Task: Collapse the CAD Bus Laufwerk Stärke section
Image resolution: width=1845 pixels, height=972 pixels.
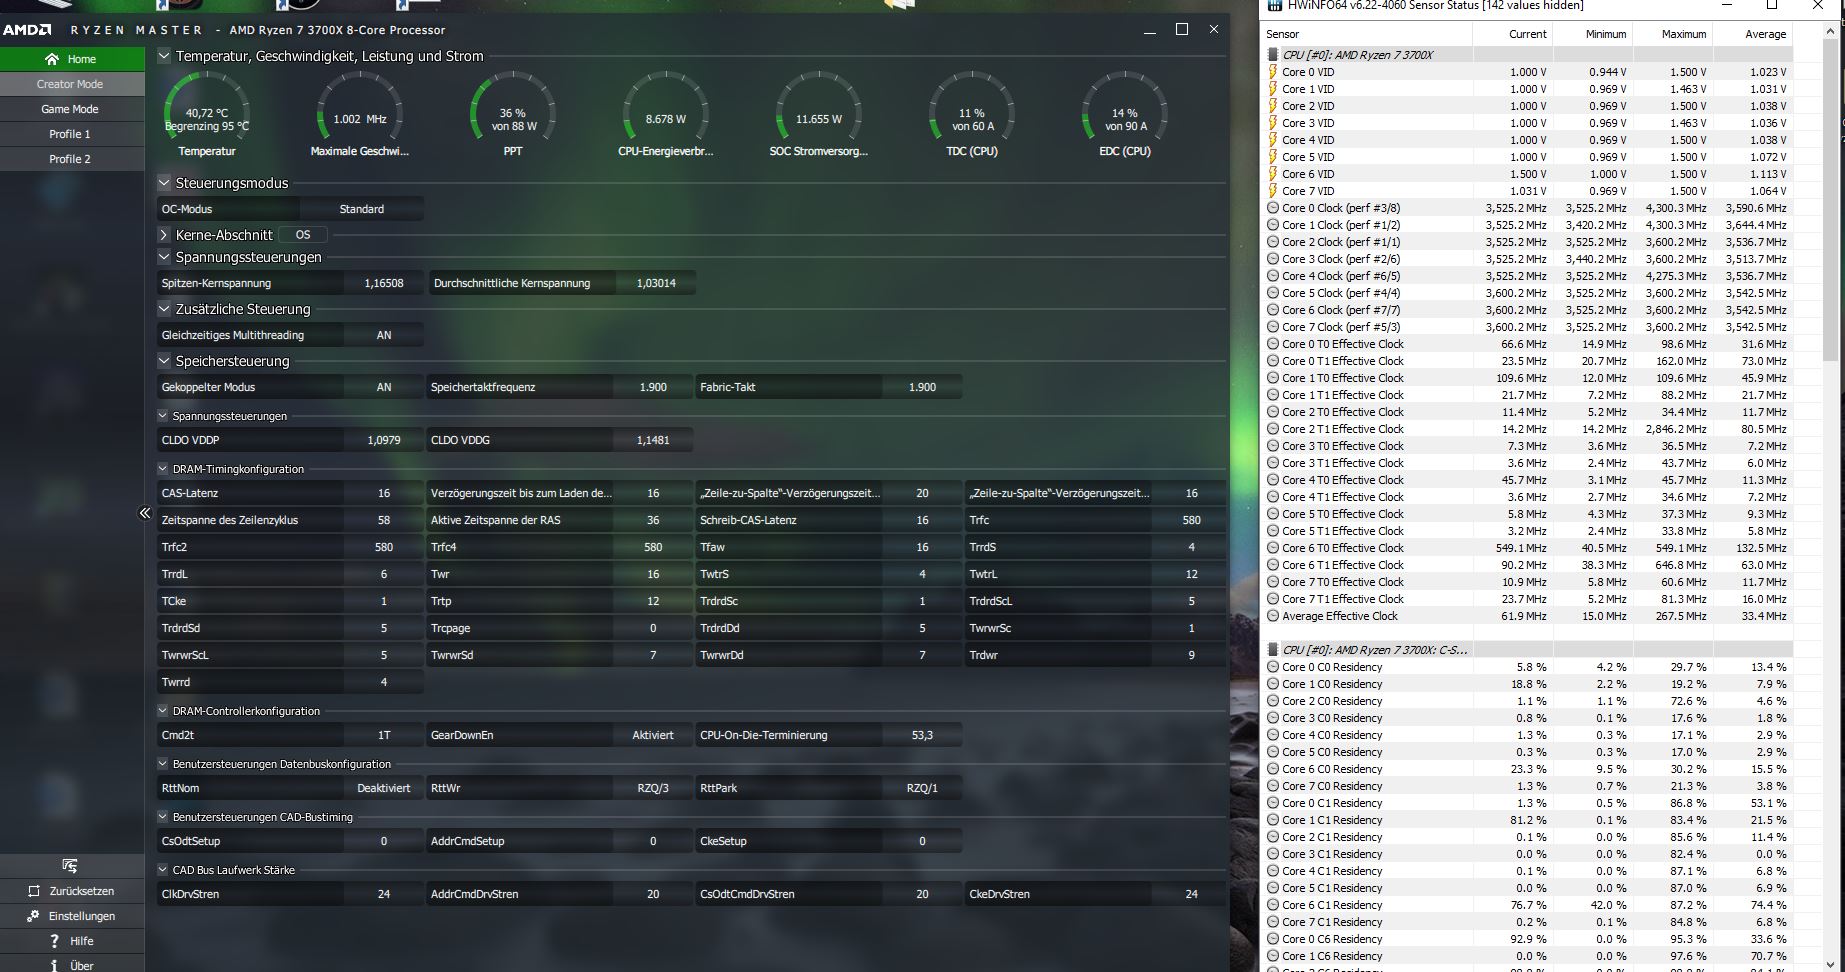Action: click(x=163, y=870)
